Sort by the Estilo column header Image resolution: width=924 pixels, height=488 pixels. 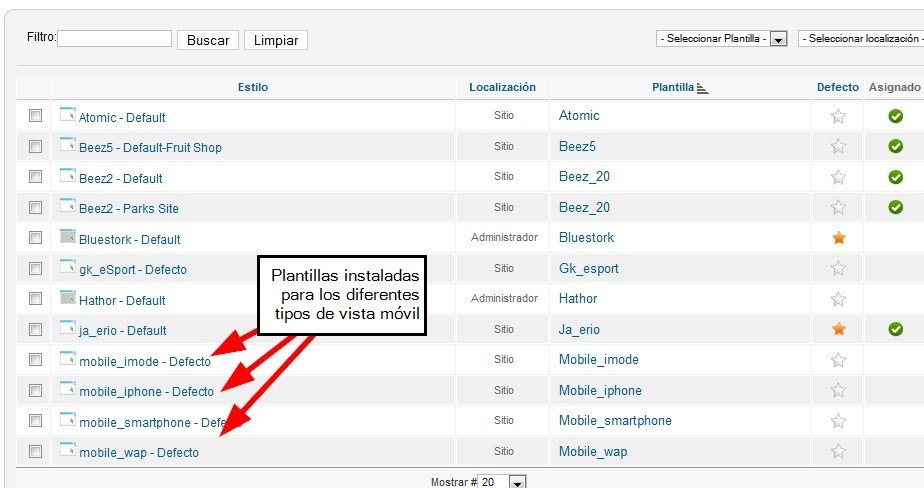click(x=253, y=87)
